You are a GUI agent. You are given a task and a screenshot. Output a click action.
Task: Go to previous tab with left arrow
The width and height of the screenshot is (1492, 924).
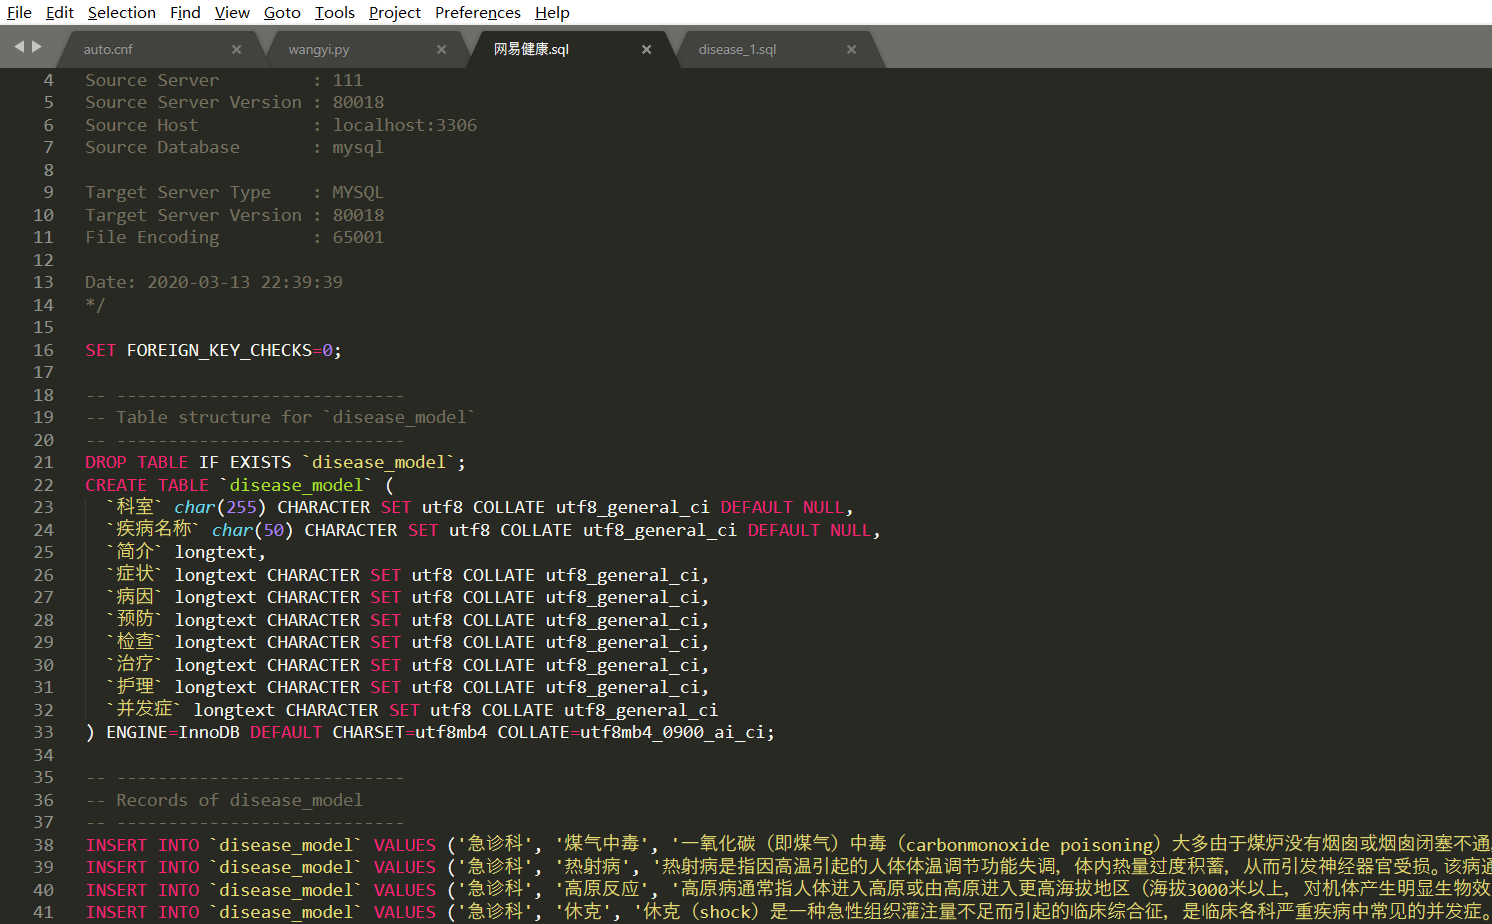19,47
